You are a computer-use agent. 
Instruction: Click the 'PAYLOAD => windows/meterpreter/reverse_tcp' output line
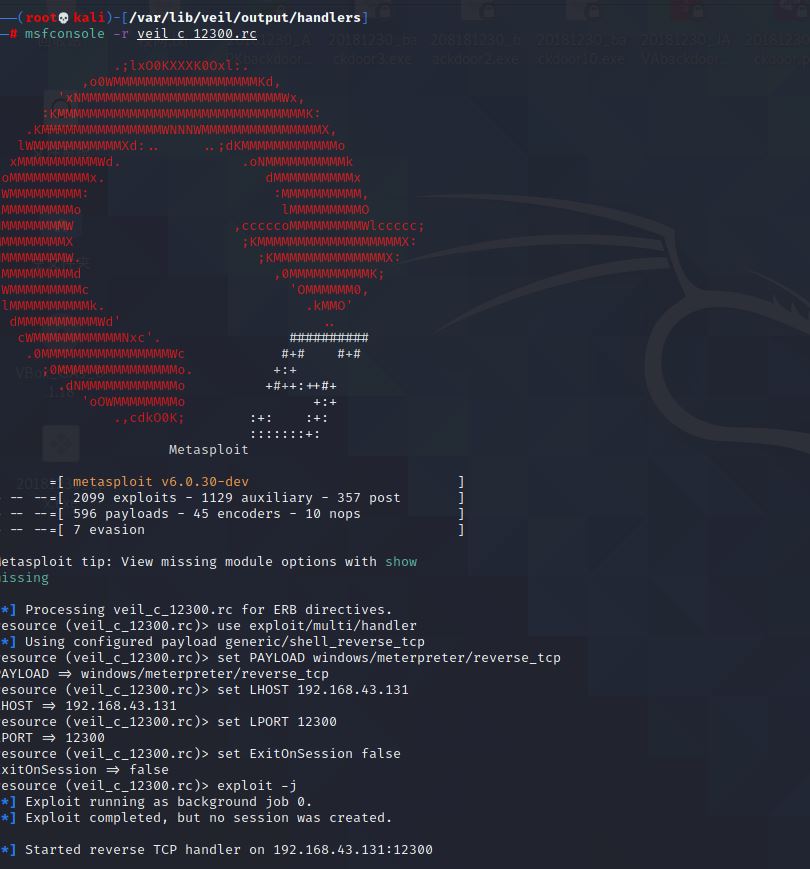point(165,674)
